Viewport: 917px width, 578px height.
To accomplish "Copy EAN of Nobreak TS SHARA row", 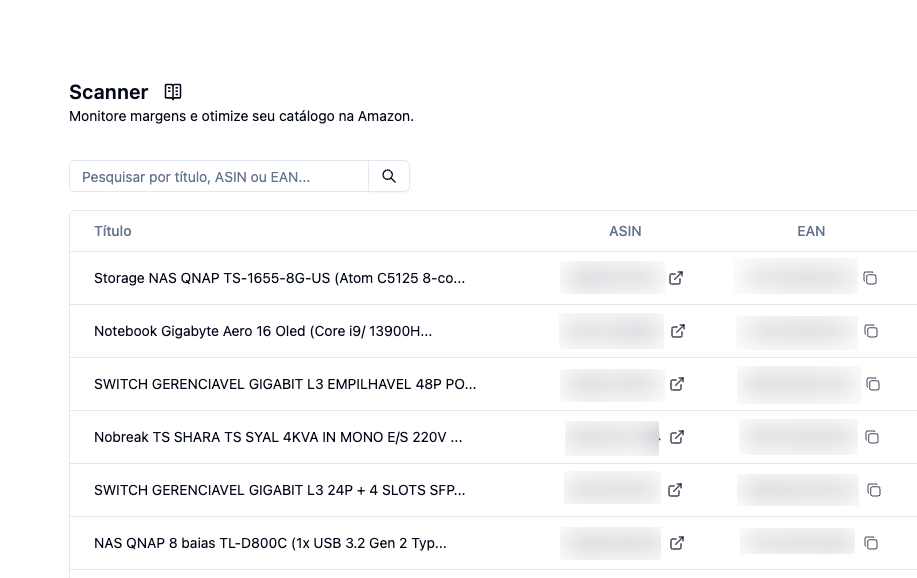I will coord(872,437).
